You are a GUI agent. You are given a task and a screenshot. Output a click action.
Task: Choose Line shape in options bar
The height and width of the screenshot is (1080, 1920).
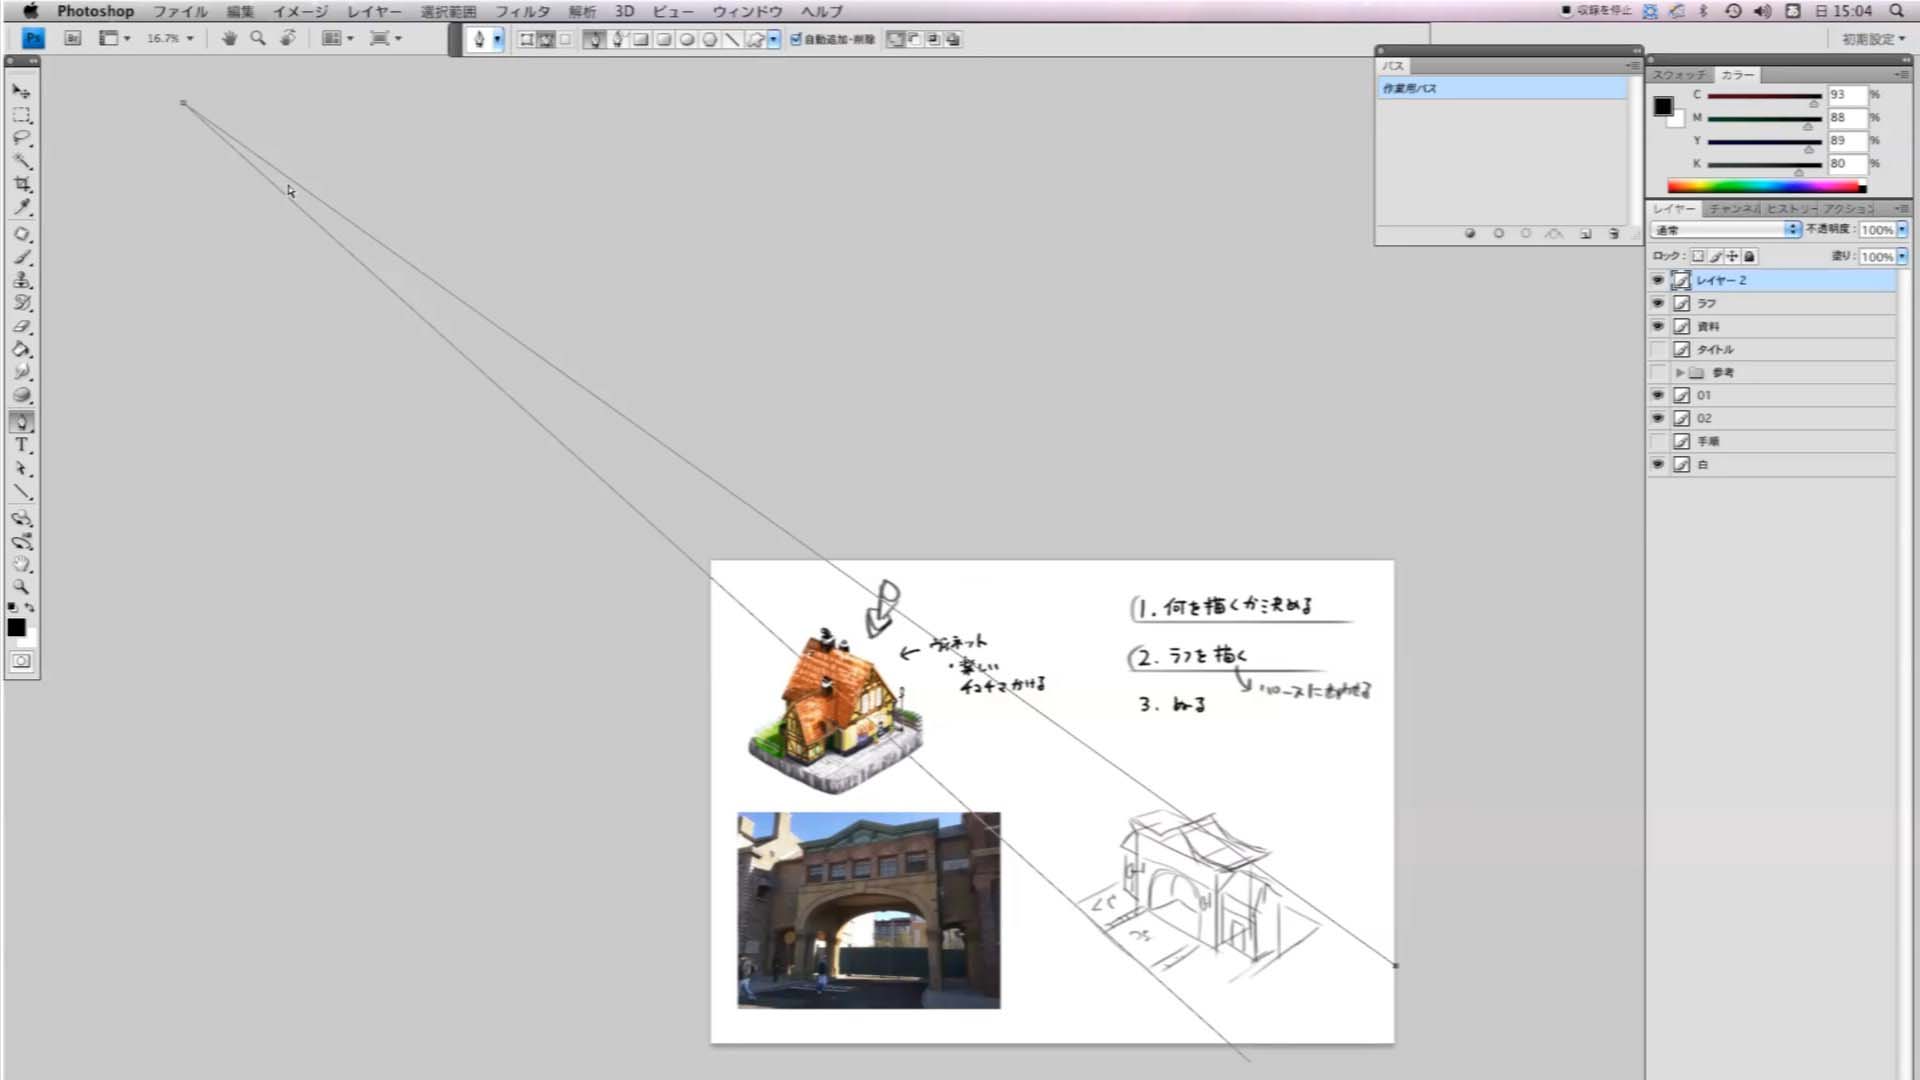coord(732,39)
